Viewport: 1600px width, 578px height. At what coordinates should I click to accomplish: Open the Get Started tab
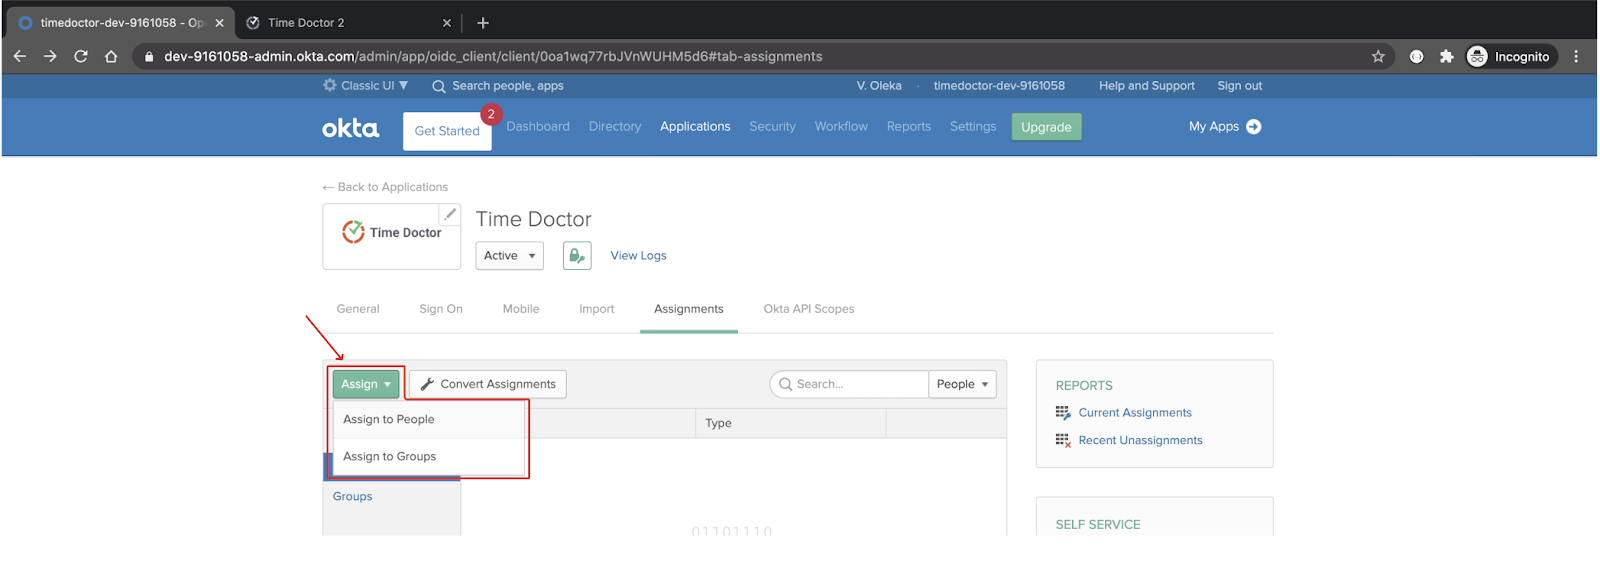click(447, 131)
